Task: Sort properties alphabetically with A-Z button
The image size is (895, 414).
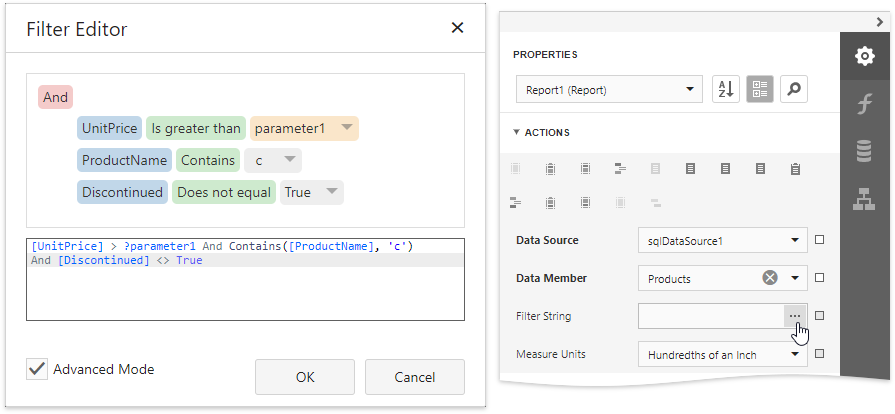Action: coord(725,90)
